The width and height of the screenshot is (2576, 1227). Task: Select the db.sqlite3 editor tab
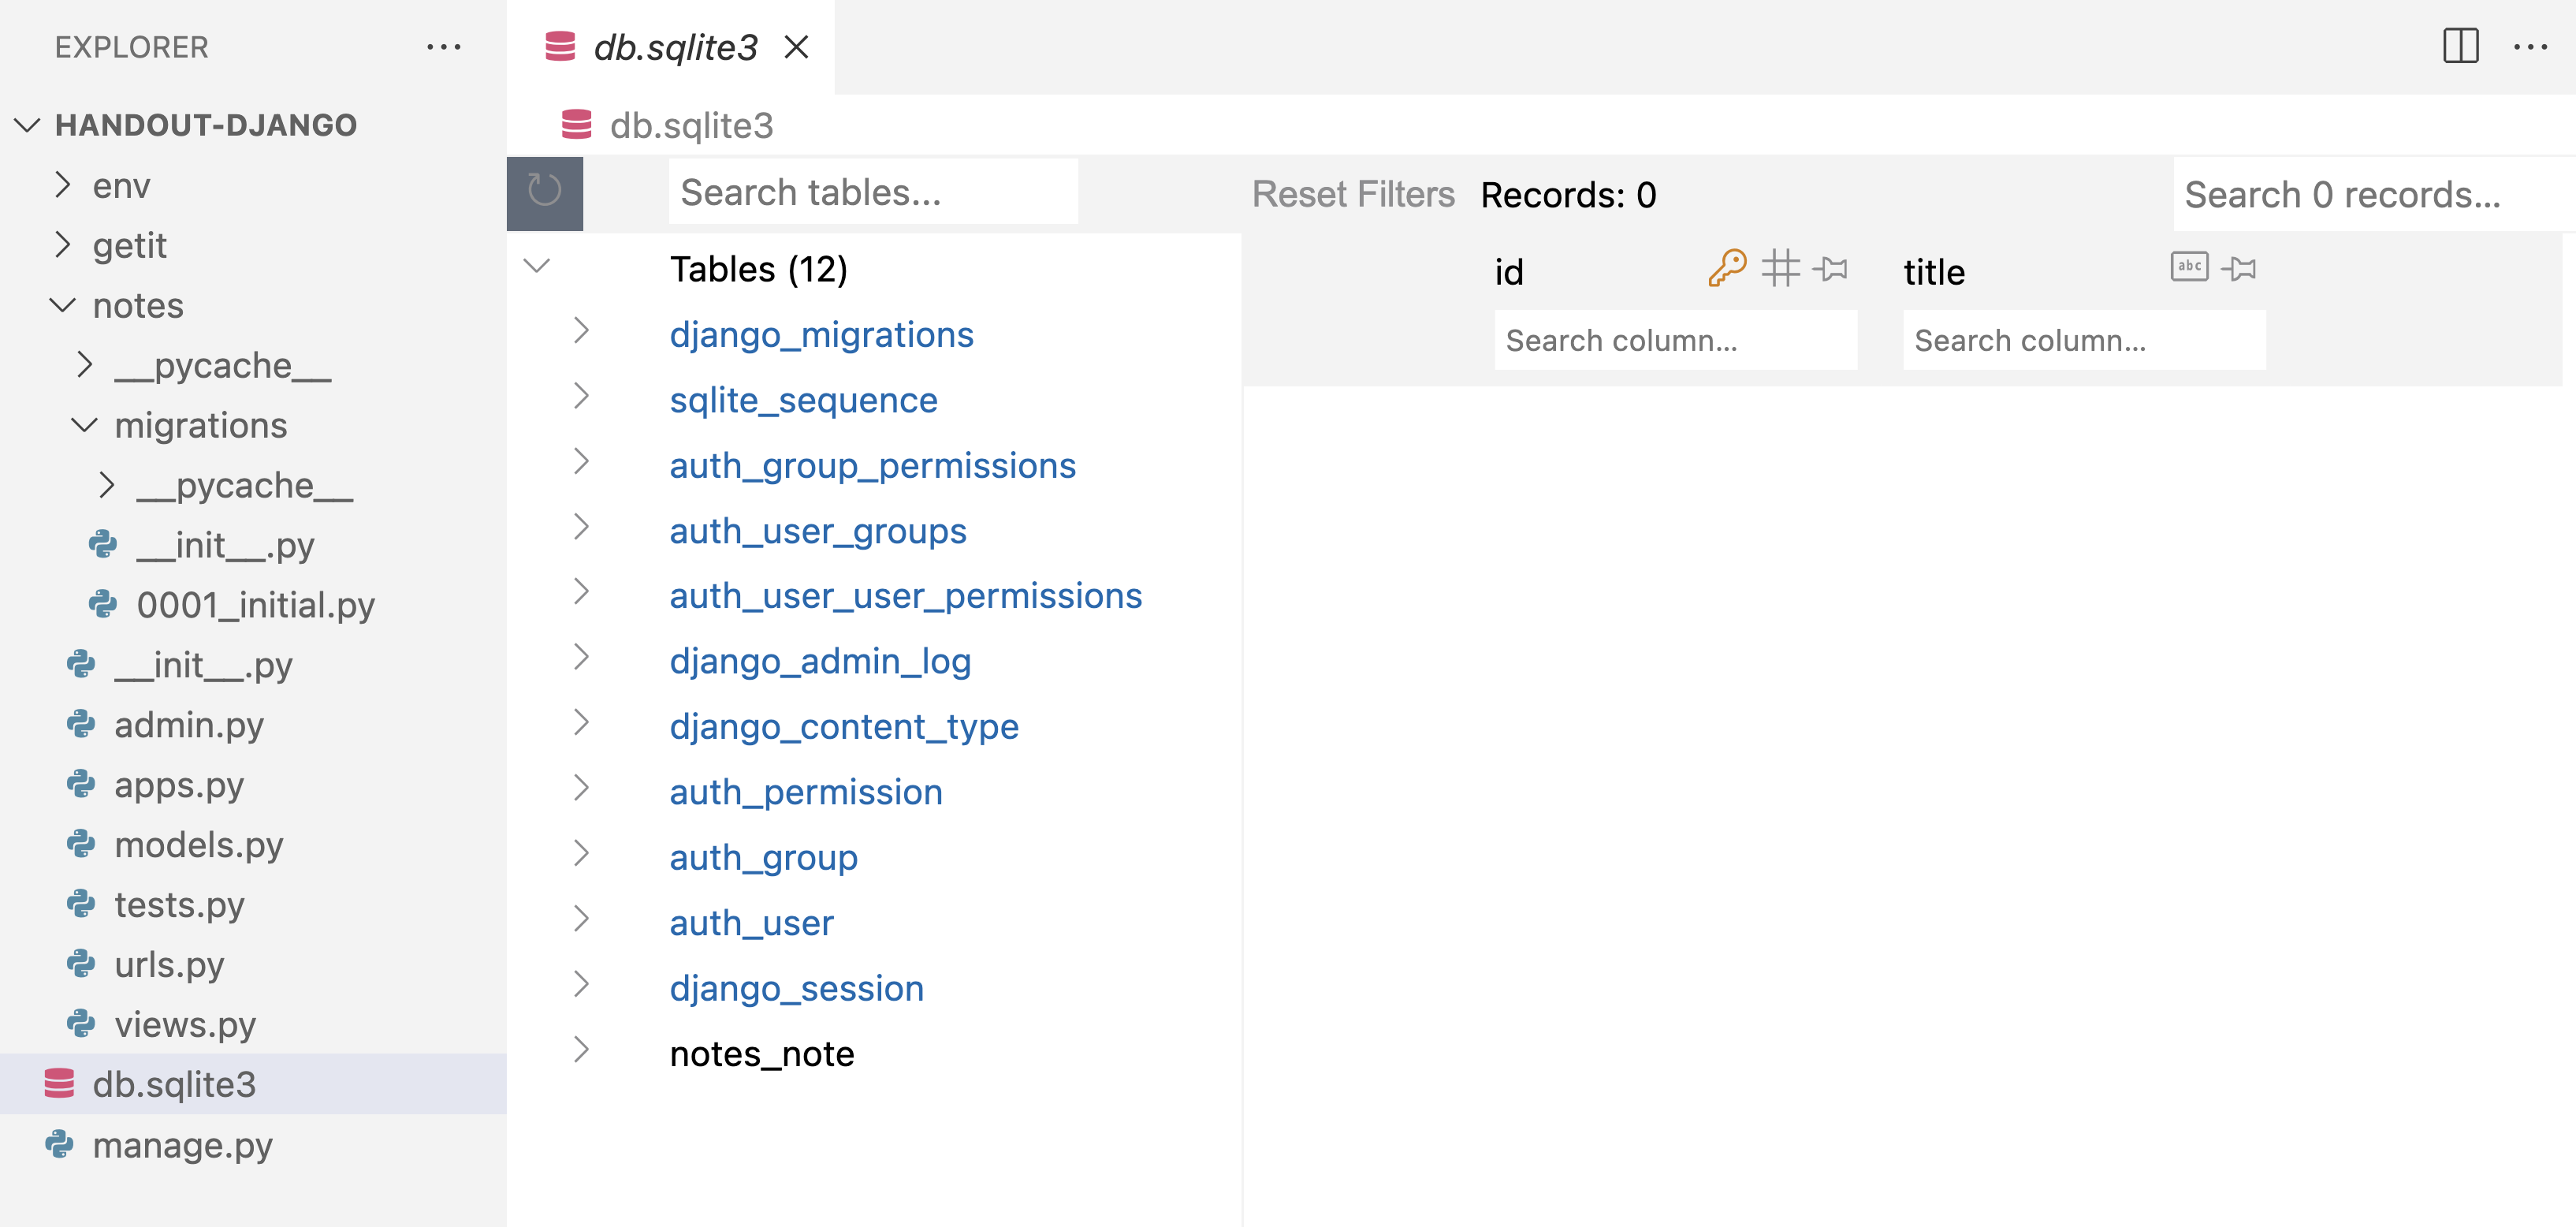pyautogui.click(x=674, y=47)
